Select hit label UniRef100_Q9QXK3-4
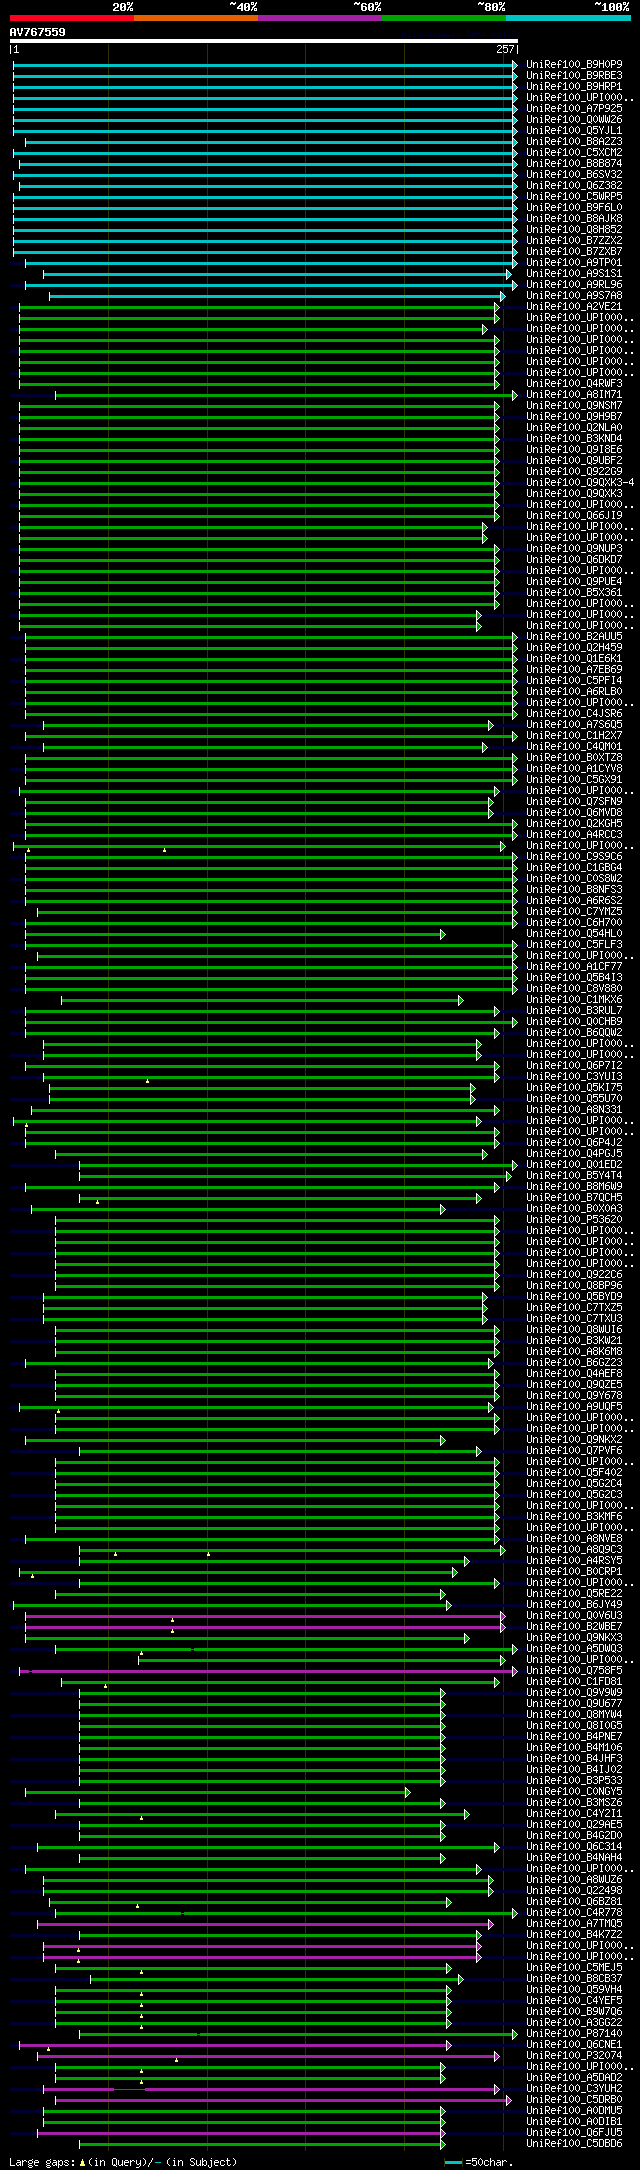 click(580, 482)
